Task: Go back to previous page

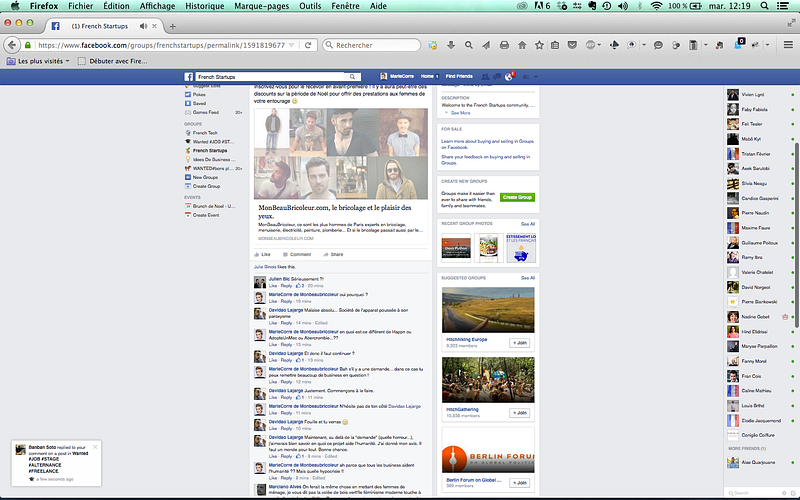Action: pos(12,45)
